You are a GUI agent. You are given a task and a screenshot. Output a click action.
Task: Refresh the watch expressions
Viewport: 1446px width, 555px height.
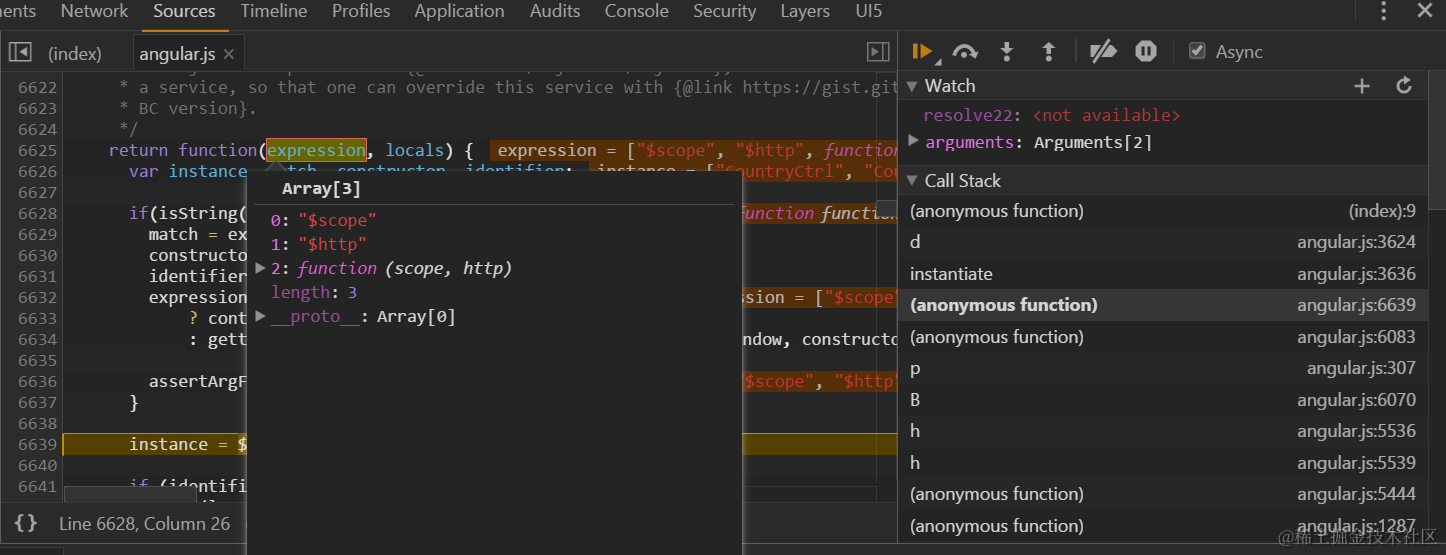(x=1404, y=86)
